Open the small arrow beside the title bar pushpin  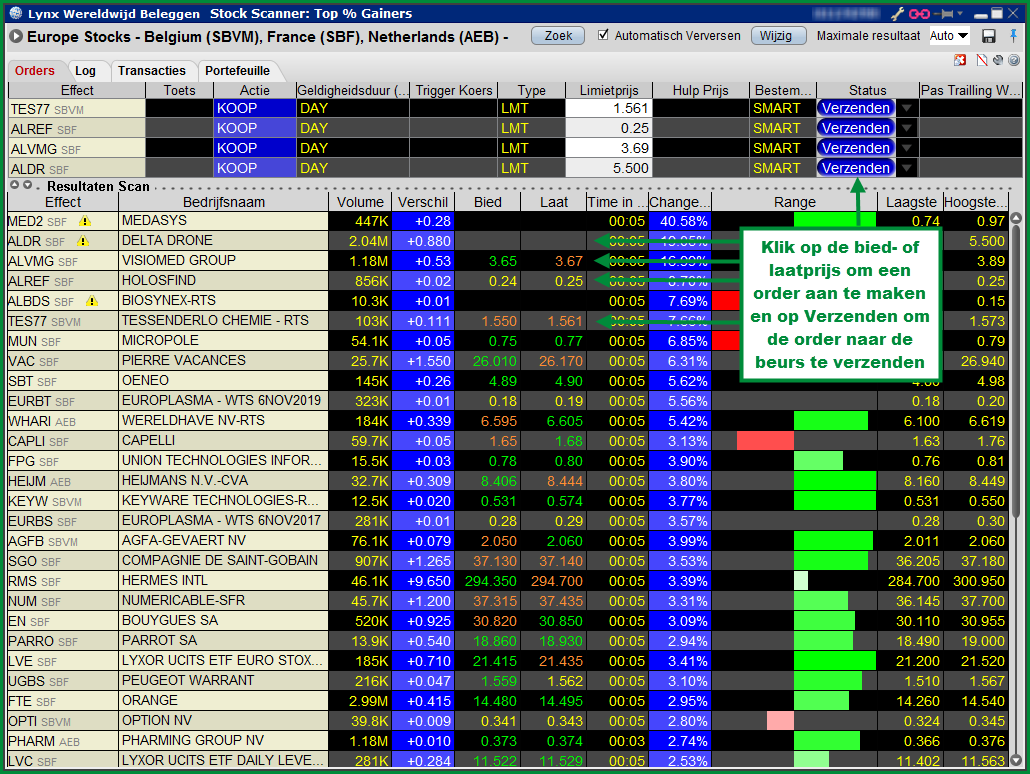tap(960, 13)
